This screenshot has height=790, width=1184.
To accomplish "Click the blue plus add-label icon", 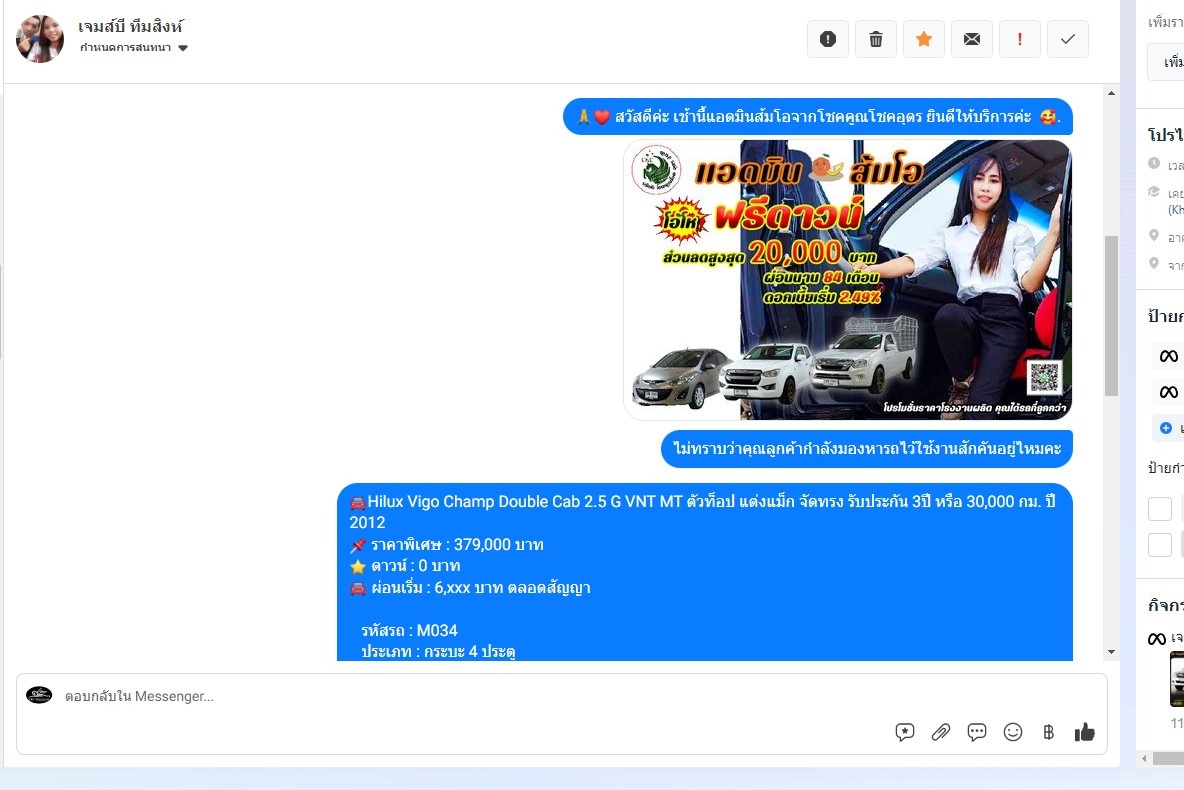I will [1166, 428].
